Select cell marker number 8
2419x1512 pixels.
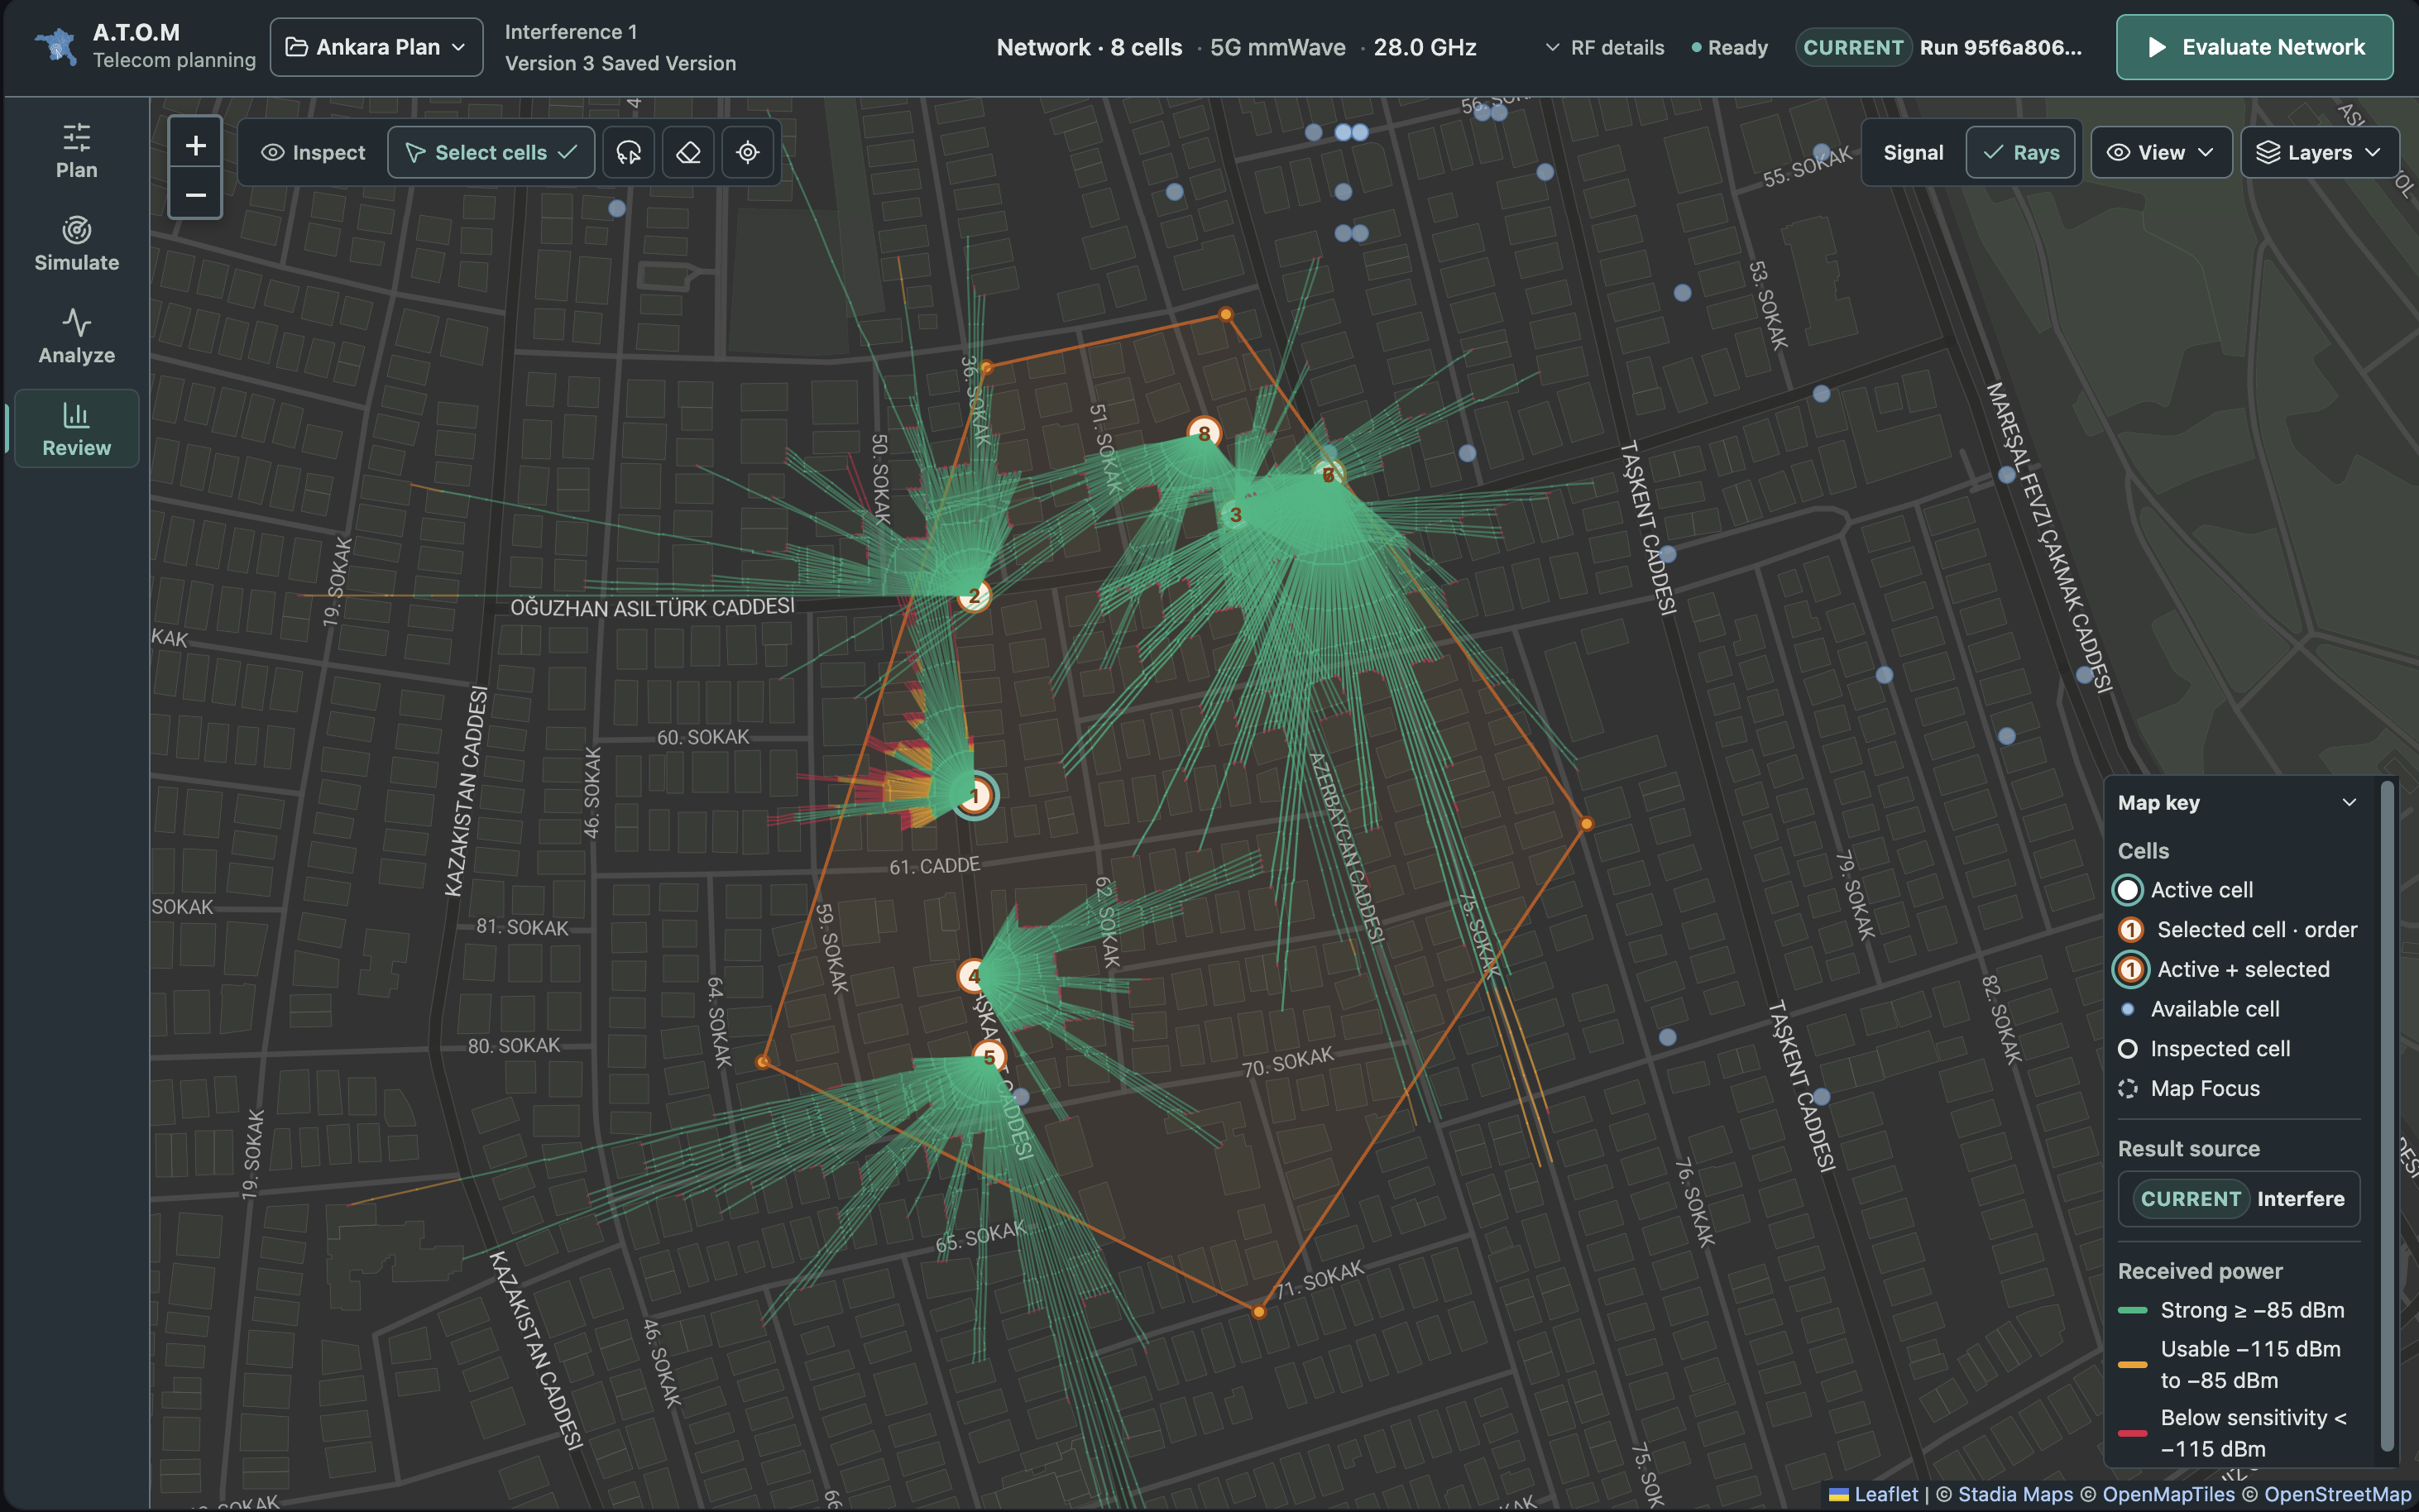click(1204, 433)
